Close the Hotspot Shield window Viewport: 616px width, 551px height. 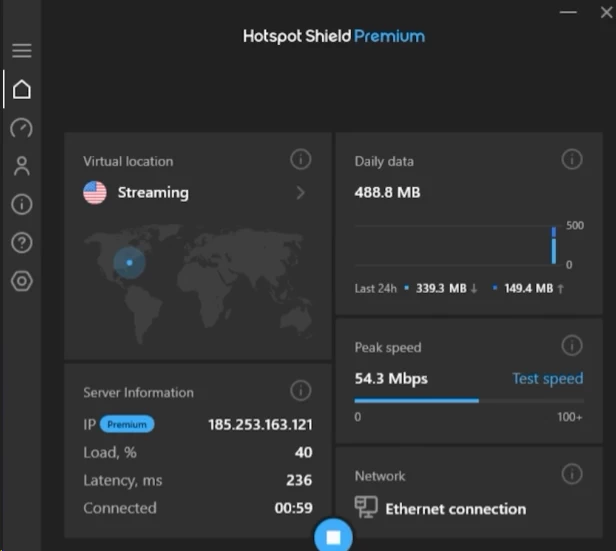tap(606, 13)
